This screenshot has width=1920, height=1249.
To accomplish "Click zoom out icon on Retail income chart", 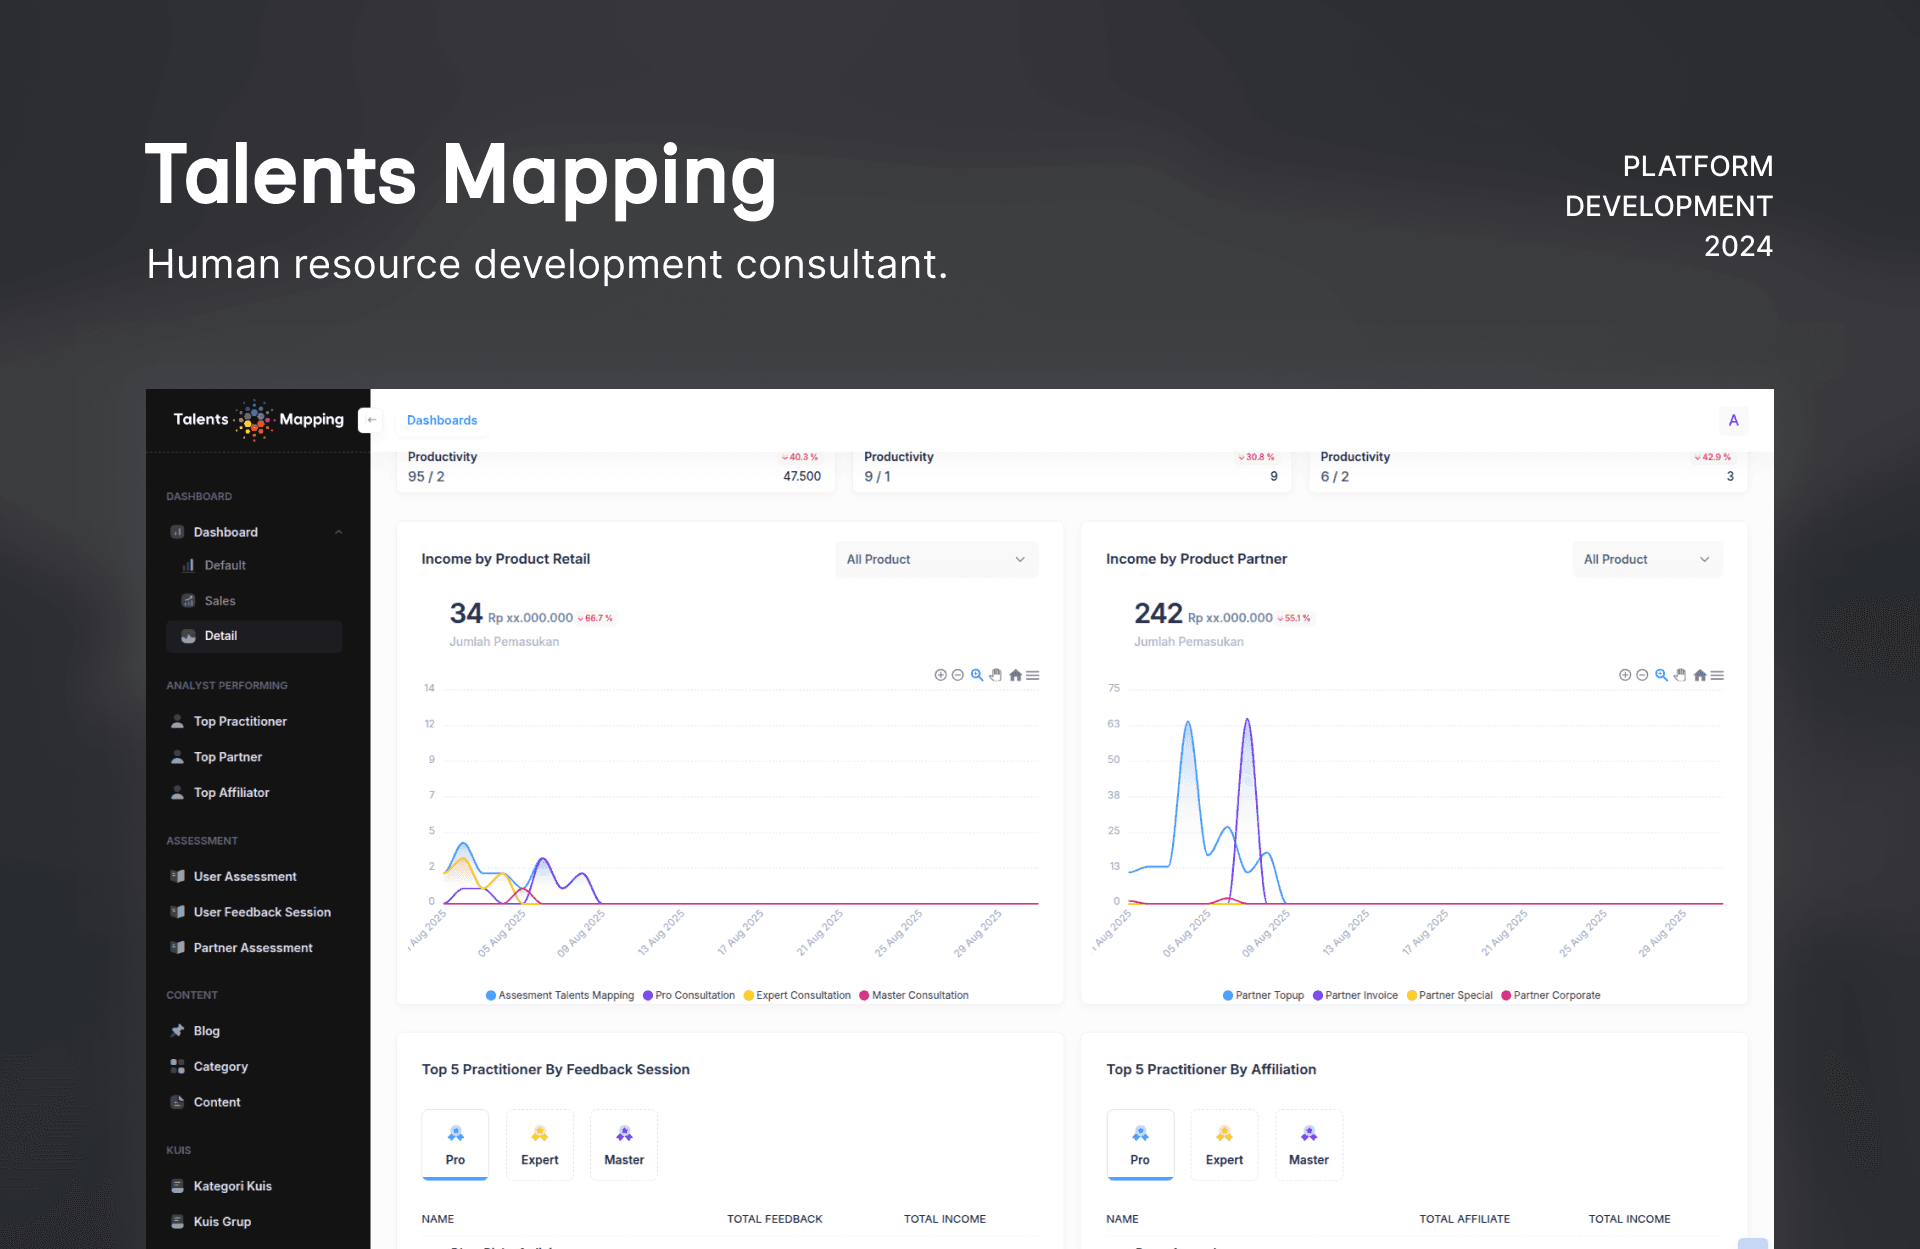I will 958,675.
